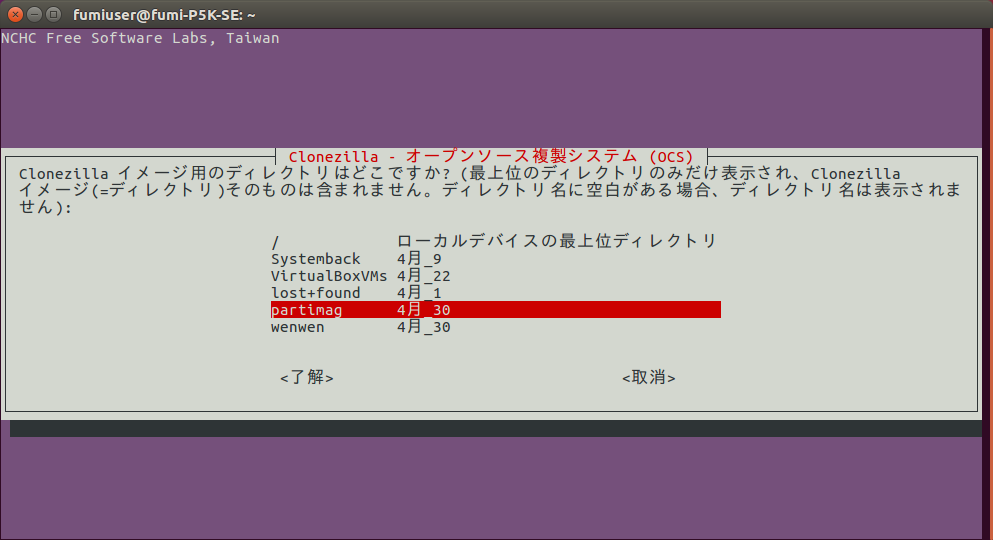Close the terminal window

pos(15,14)
